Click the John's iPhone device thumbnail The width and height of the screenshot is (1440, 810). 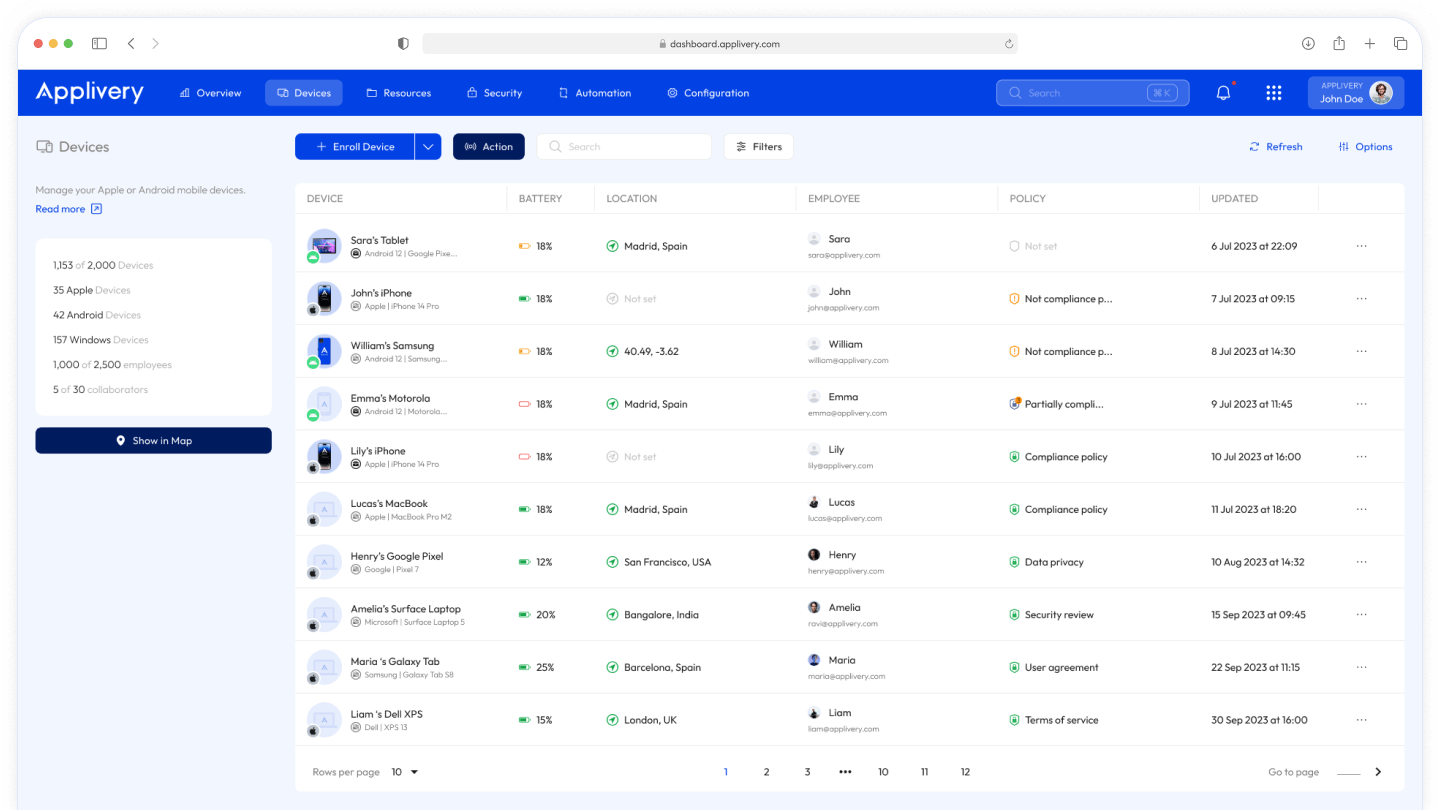click(323, 298)
